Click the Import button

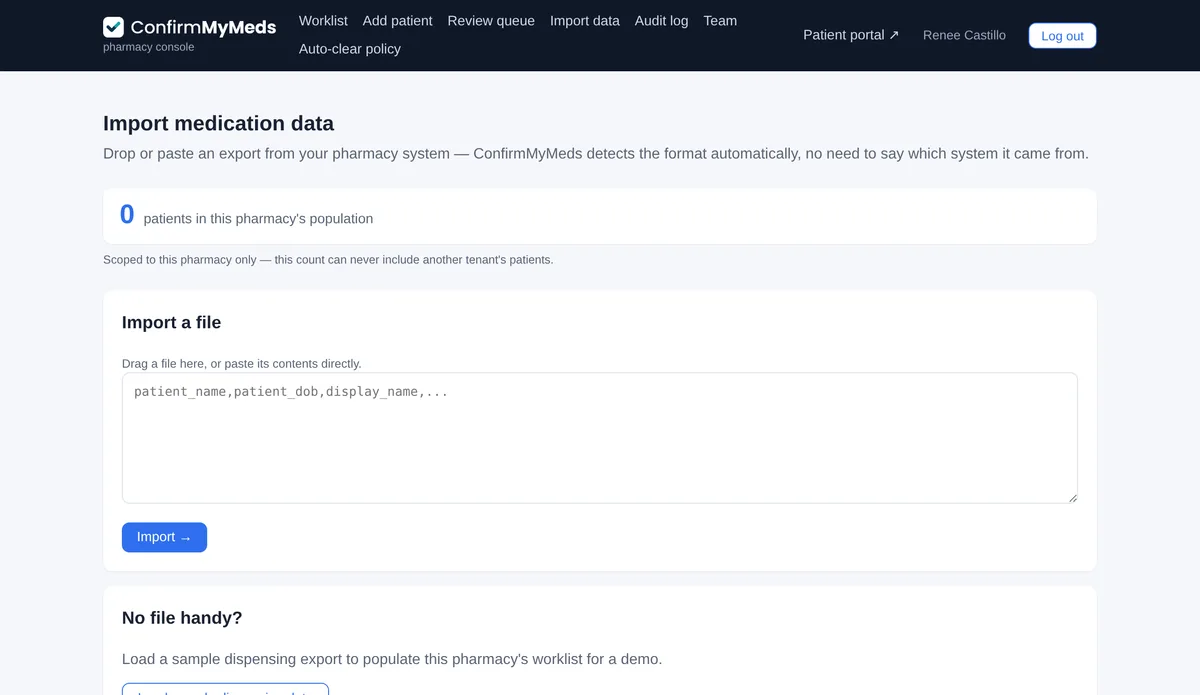pos(164,537)
